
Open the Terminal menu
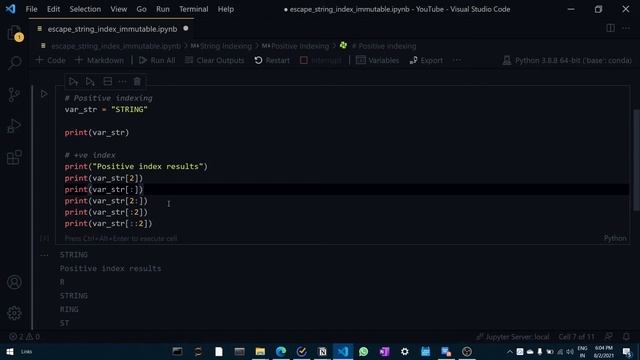(x=193, y=9)
